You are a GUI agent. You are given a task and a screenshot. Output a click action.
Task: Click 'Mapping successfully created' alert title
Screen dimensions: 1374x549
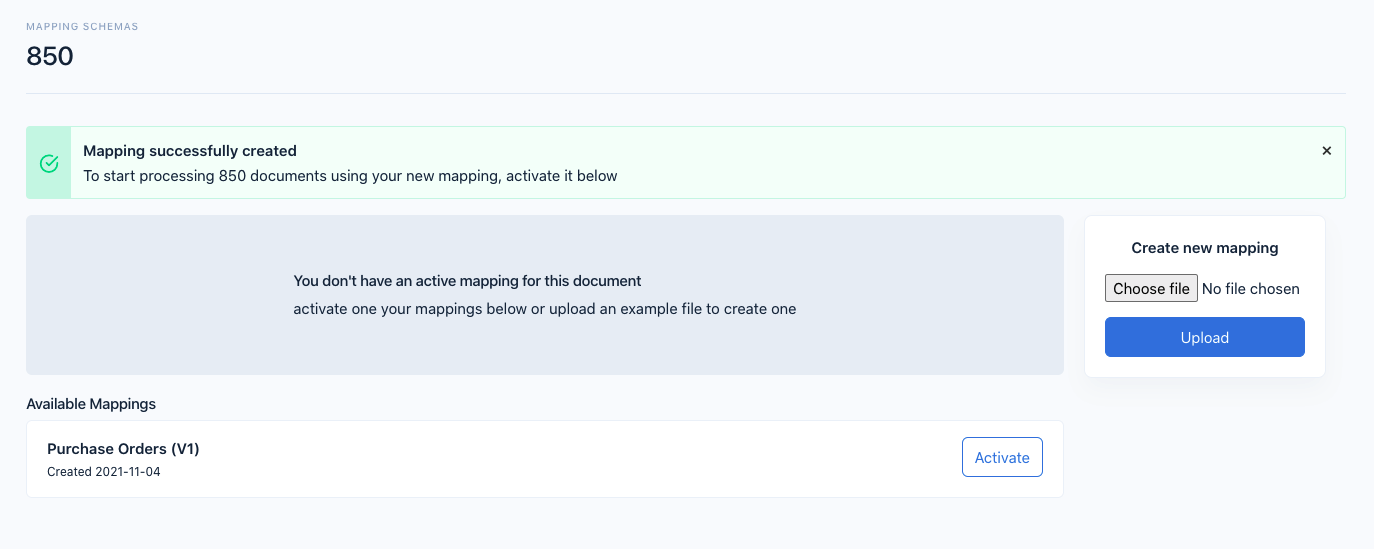(190, 151)
